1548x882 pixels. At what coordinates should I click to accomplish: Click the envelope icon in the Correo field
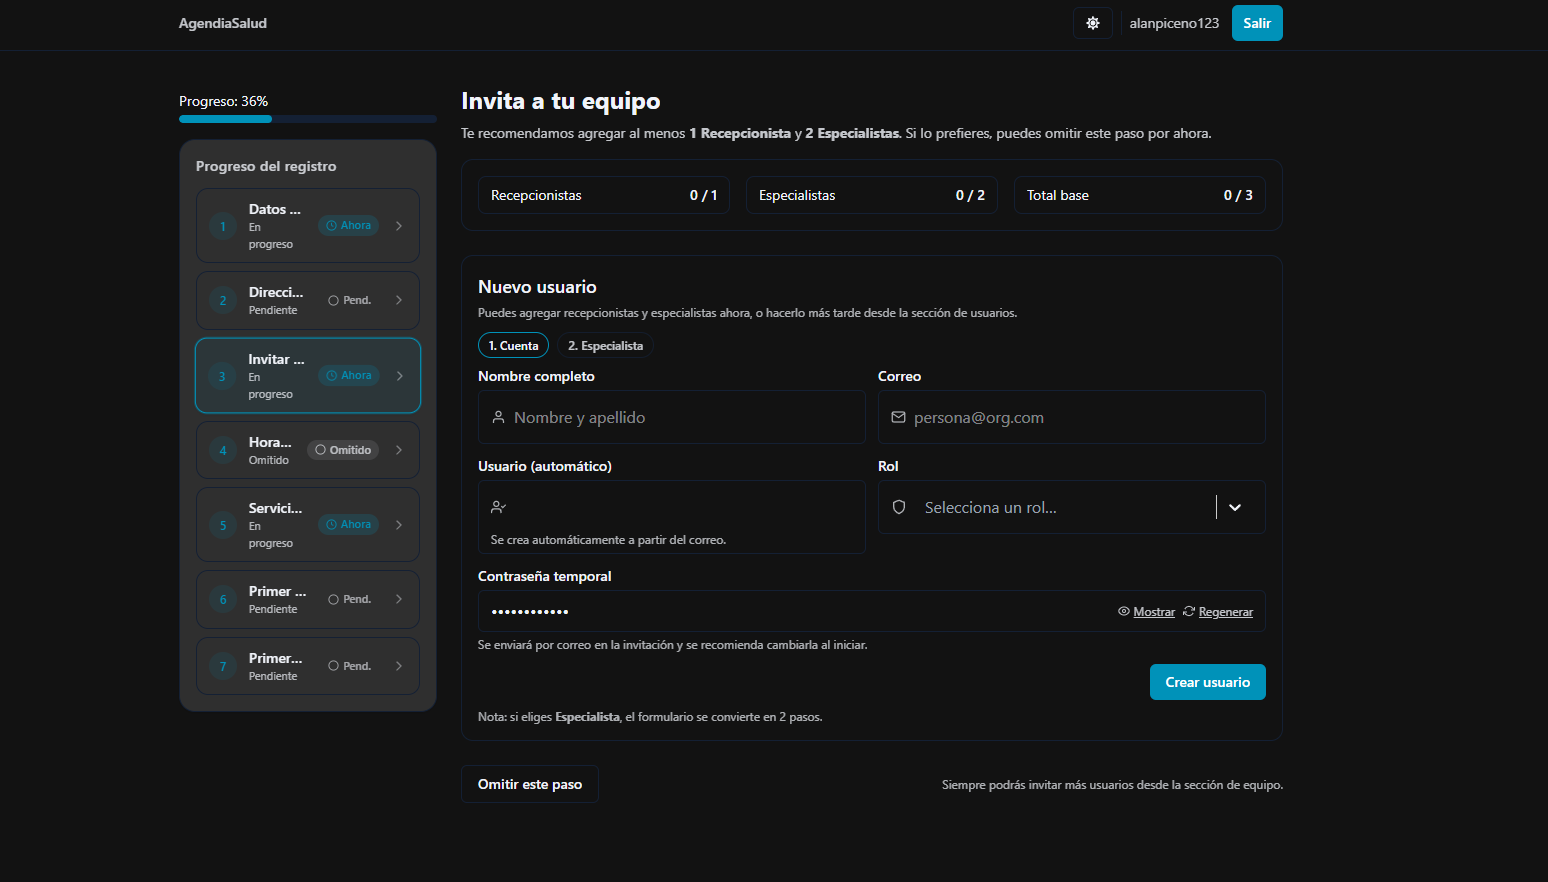[x=898, y=417]
